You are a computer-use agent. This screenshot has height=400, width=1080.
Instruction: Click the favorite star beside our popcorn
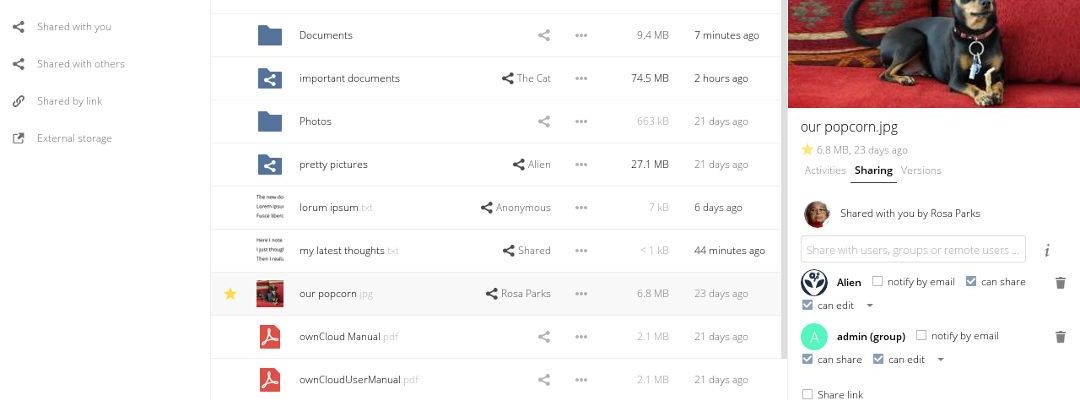point(230,294)
